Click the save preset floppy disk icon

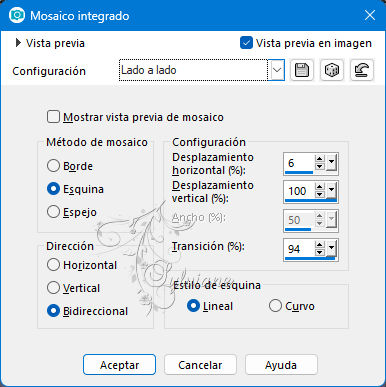302,70
